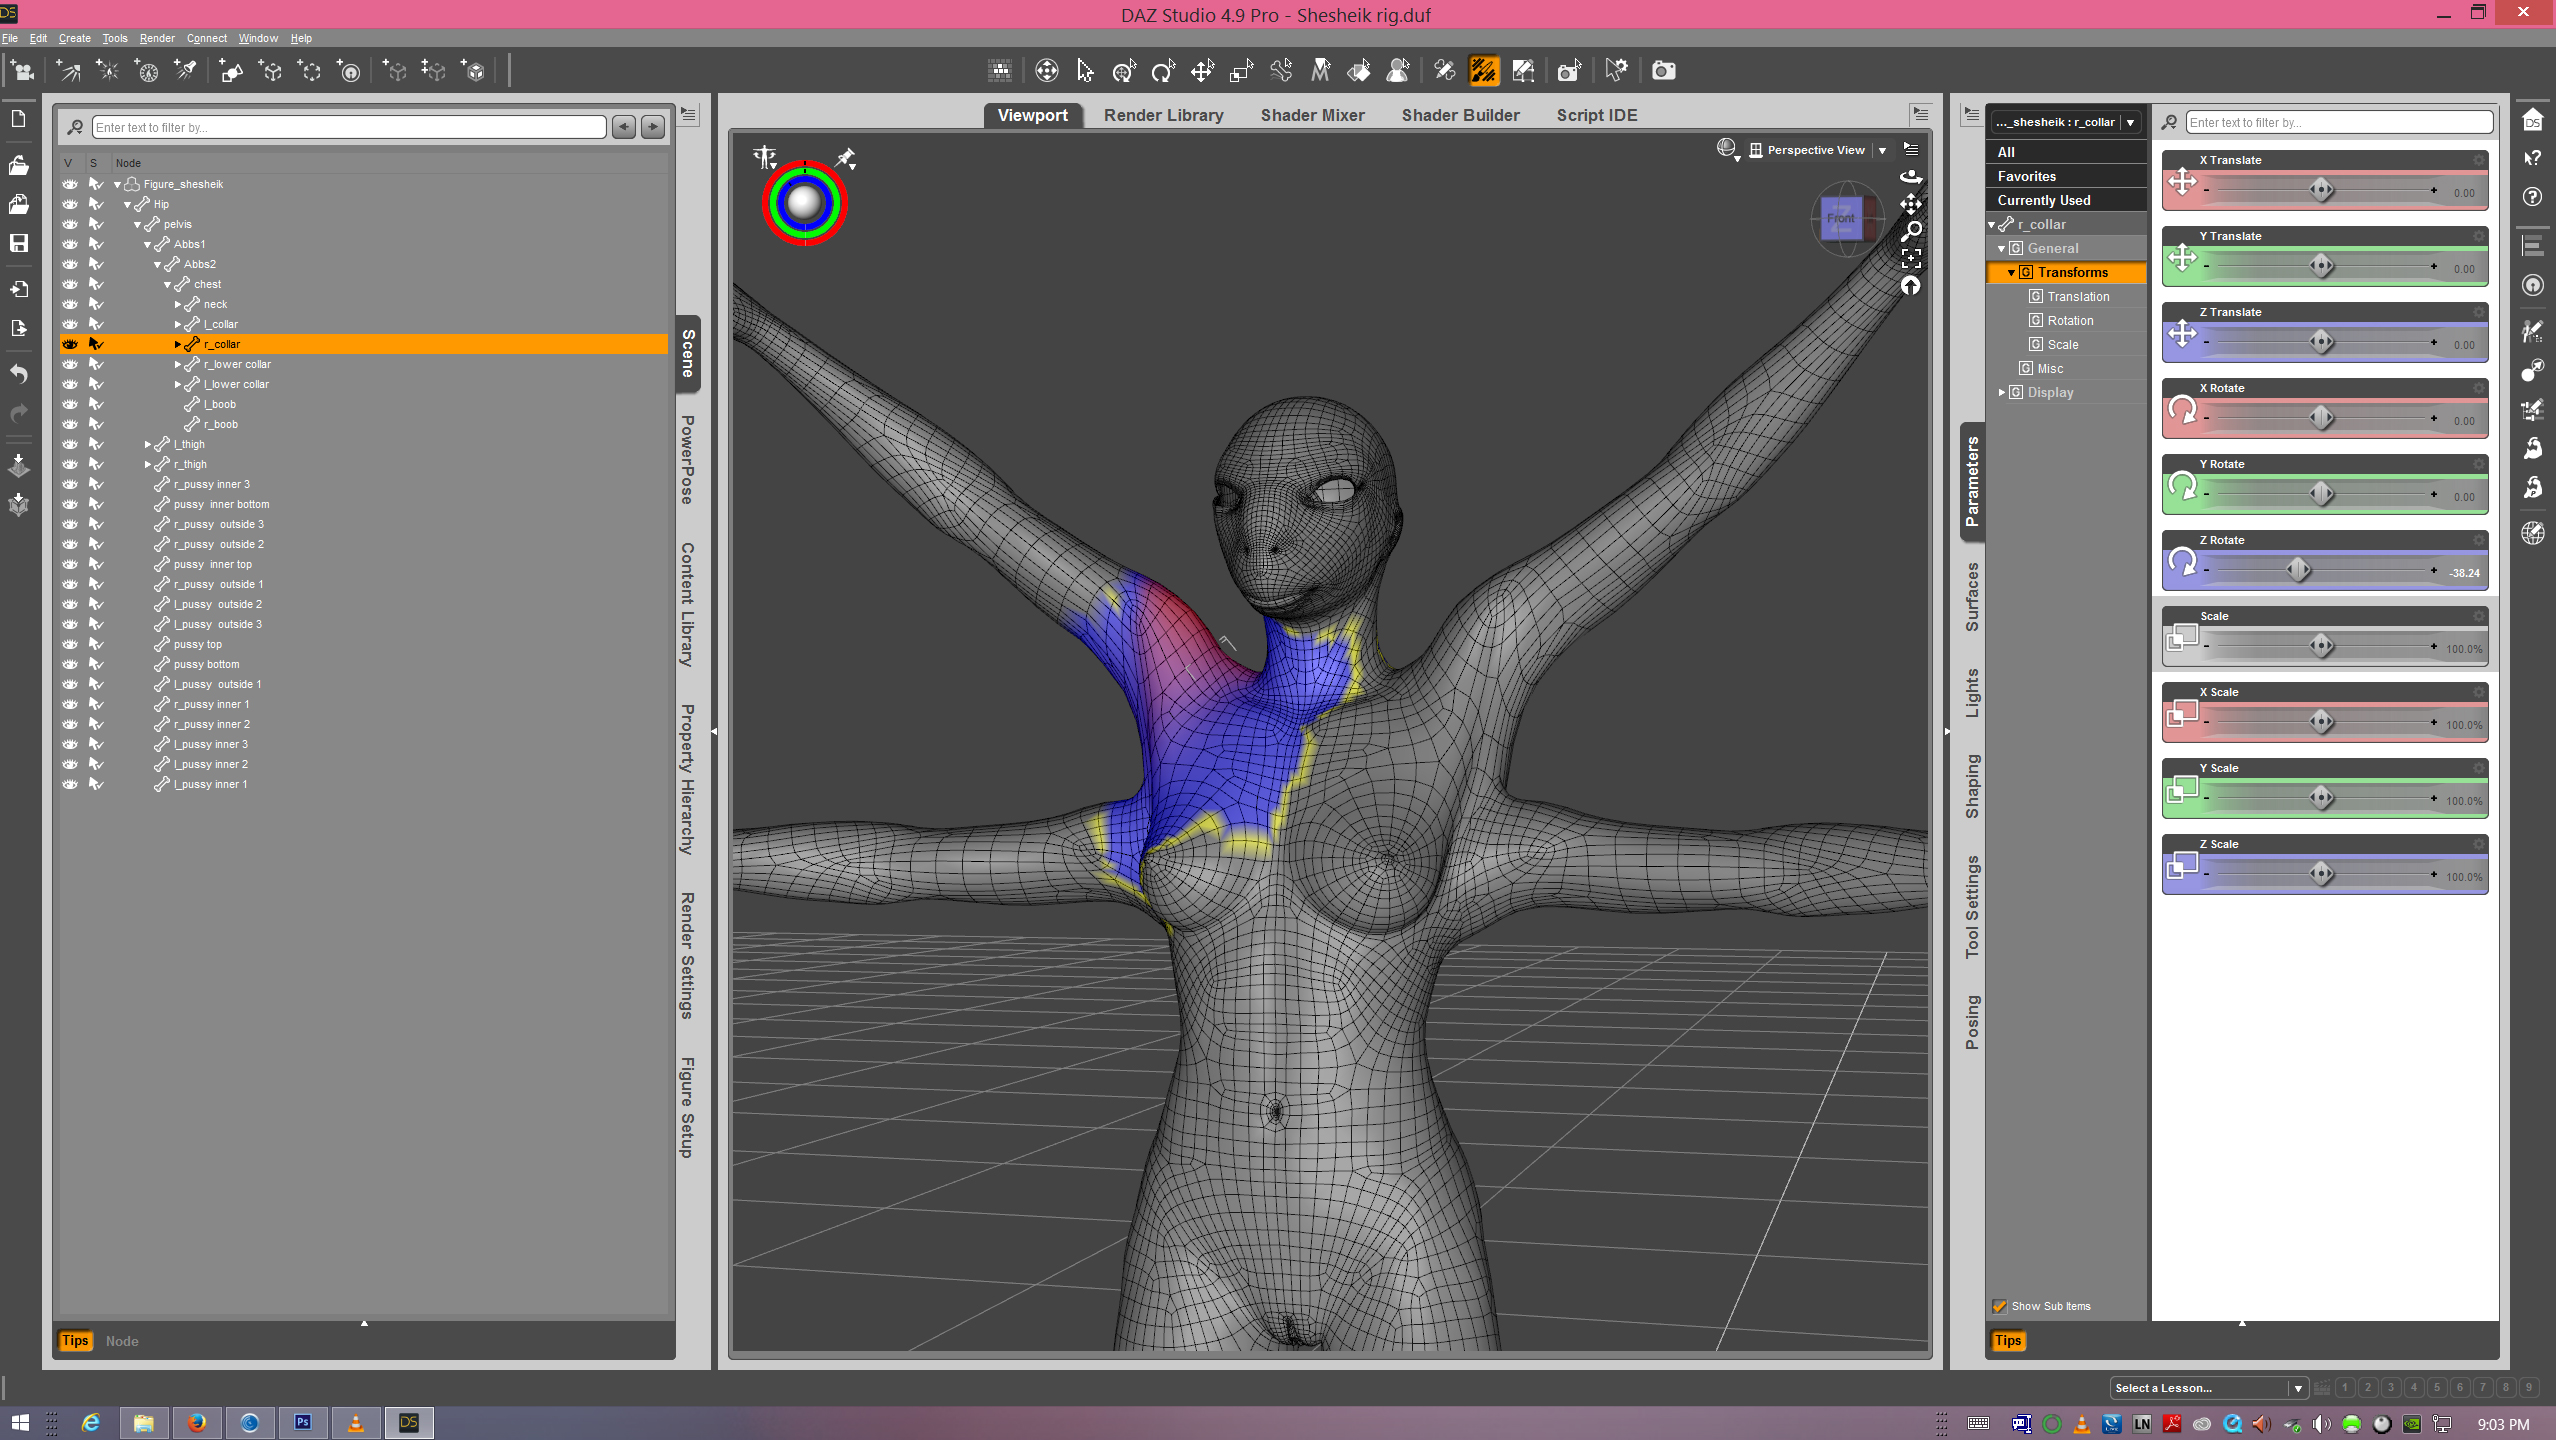Select the Node Selection arrow tool

tap(1085, 71)
